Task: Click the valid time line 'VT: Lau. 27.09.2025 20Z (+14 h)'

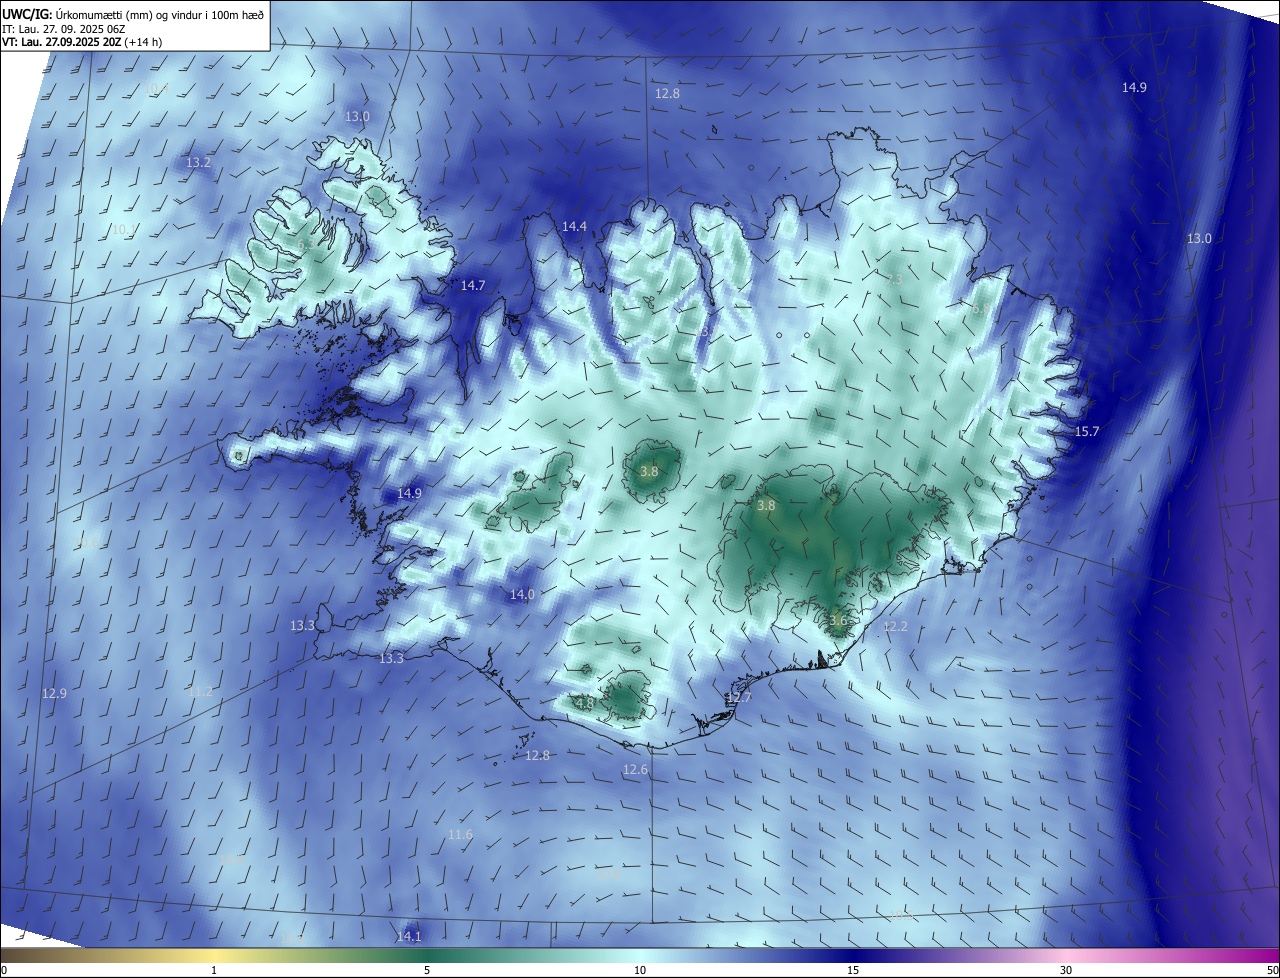Action: (x=82, y=42)
